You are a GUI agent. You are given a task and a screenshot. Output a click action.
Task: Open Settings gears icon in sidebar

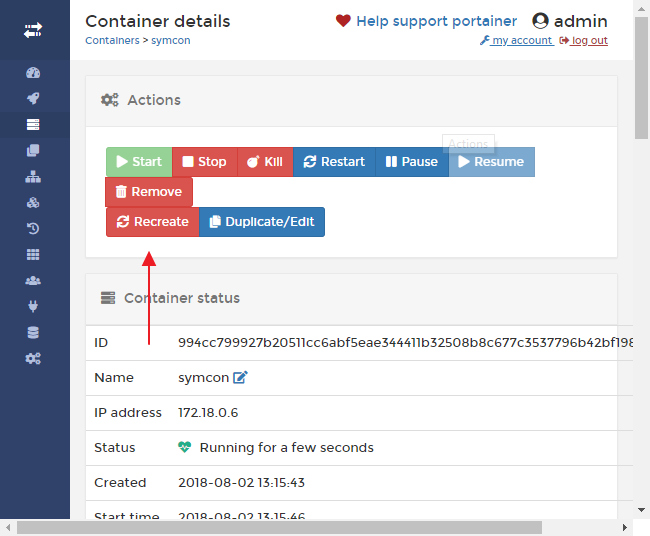pyautogui.click(x=33, y=358)
